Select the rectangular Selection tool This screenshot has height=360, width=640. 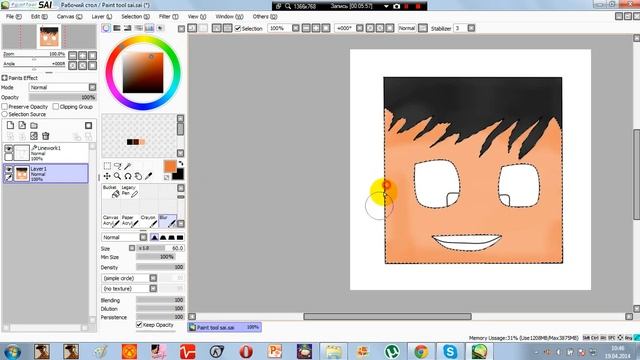[x=107, y=166]
